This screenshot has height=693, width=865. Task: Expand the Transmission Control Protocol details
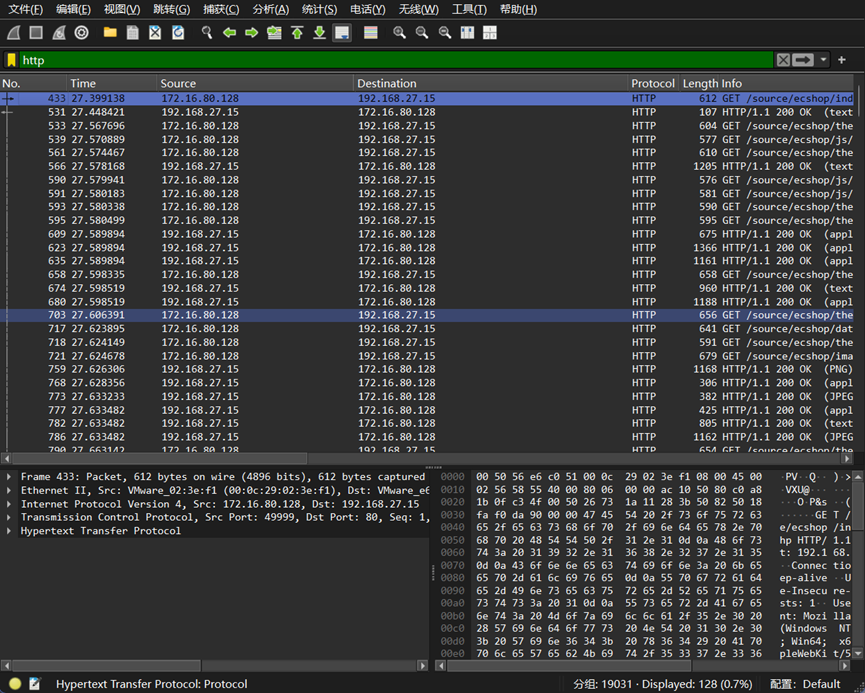coord(8,517)
